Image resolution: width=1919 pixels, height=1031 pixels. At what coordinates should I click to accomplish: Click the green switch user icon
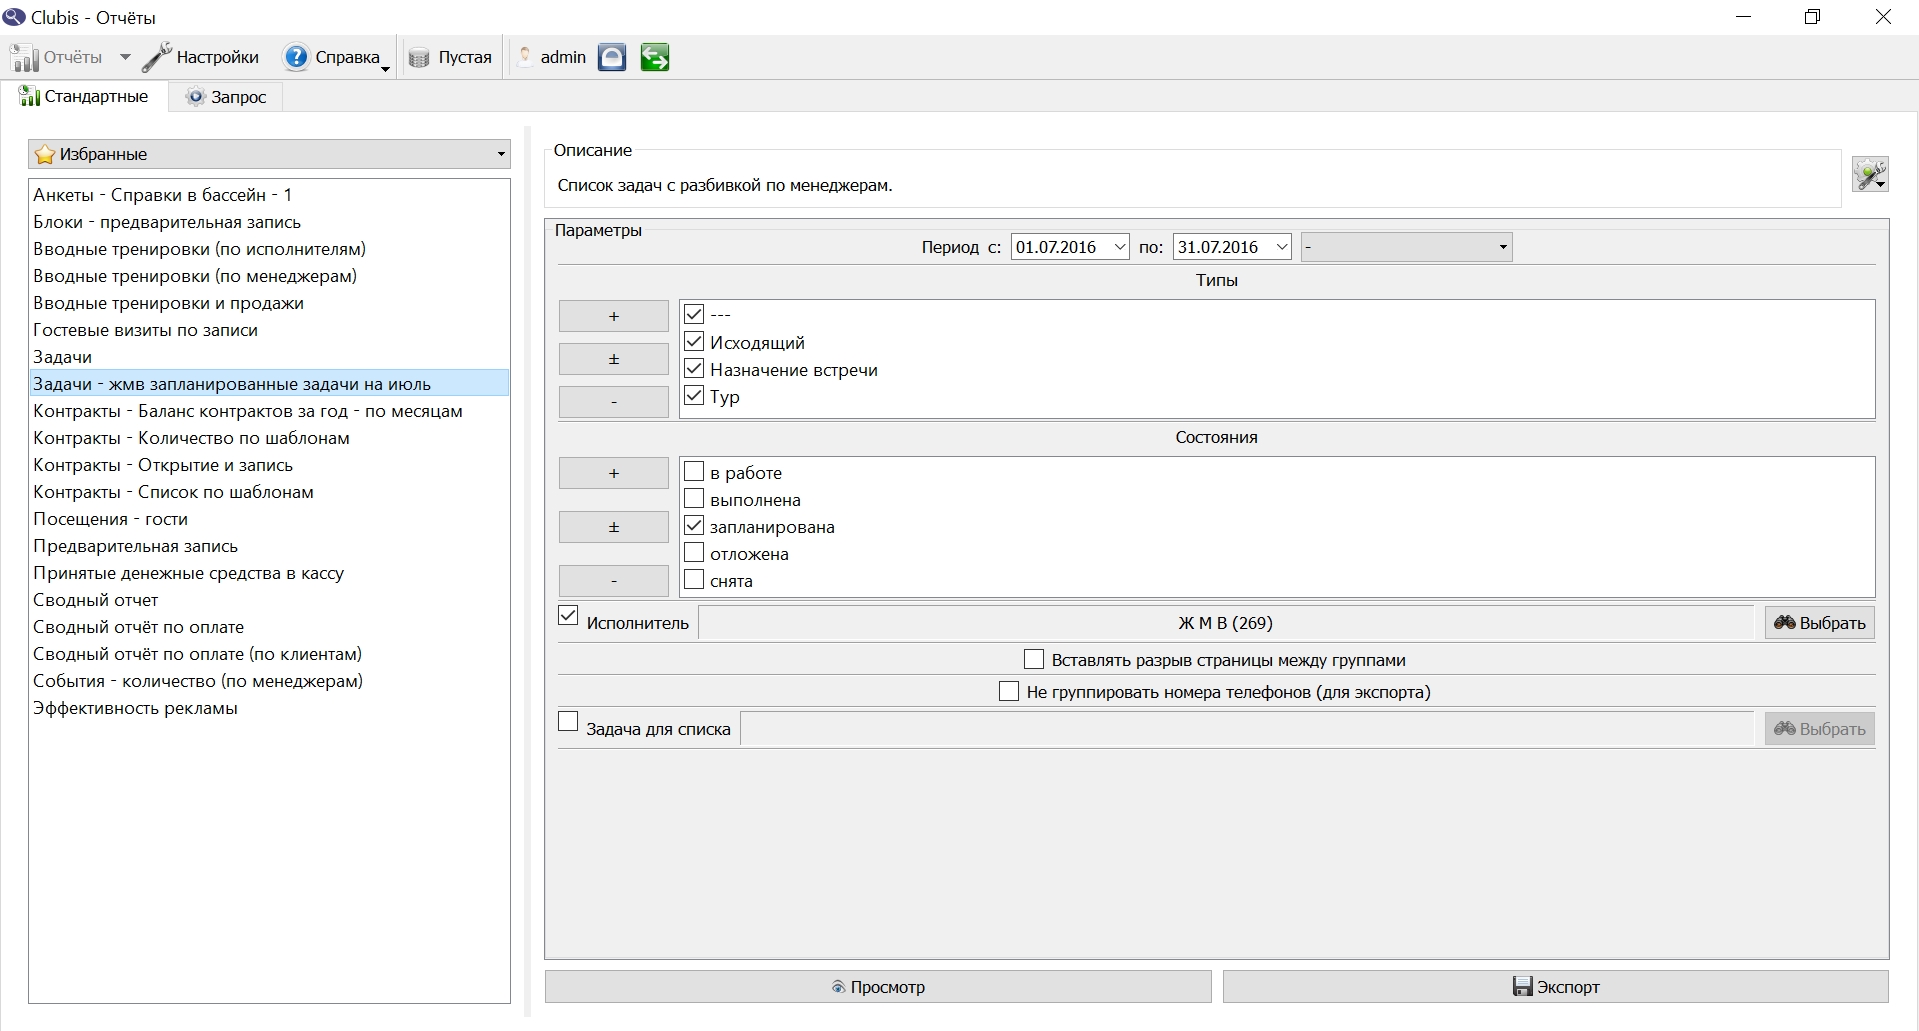[x=655, y=58]
